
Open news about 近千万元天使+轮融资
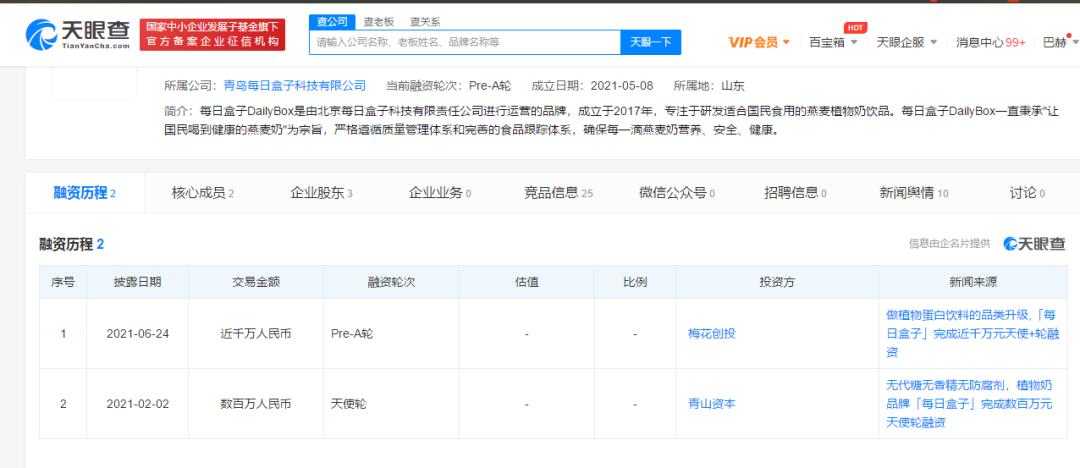click(x=971, y=334)
